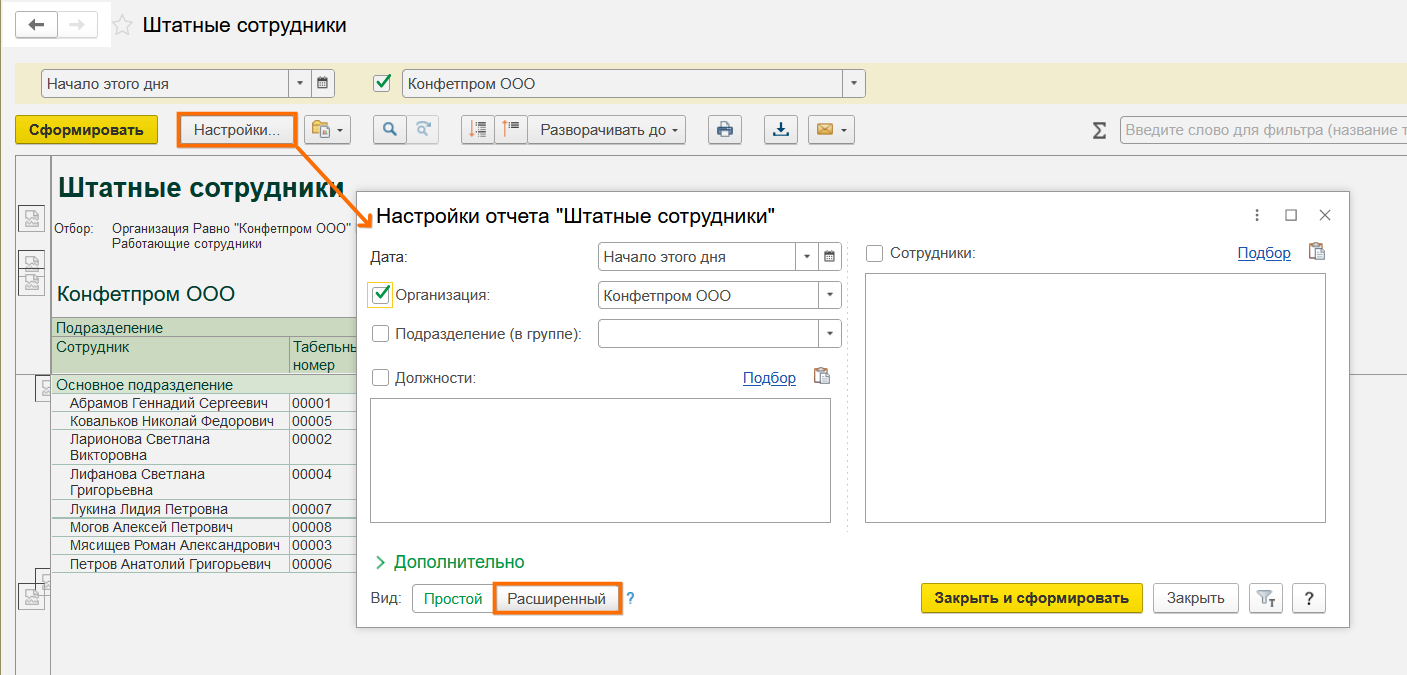Uncheck organization checkbox on main form
This screenshot has width=1407, height=675.
click(x=381, y=83)
